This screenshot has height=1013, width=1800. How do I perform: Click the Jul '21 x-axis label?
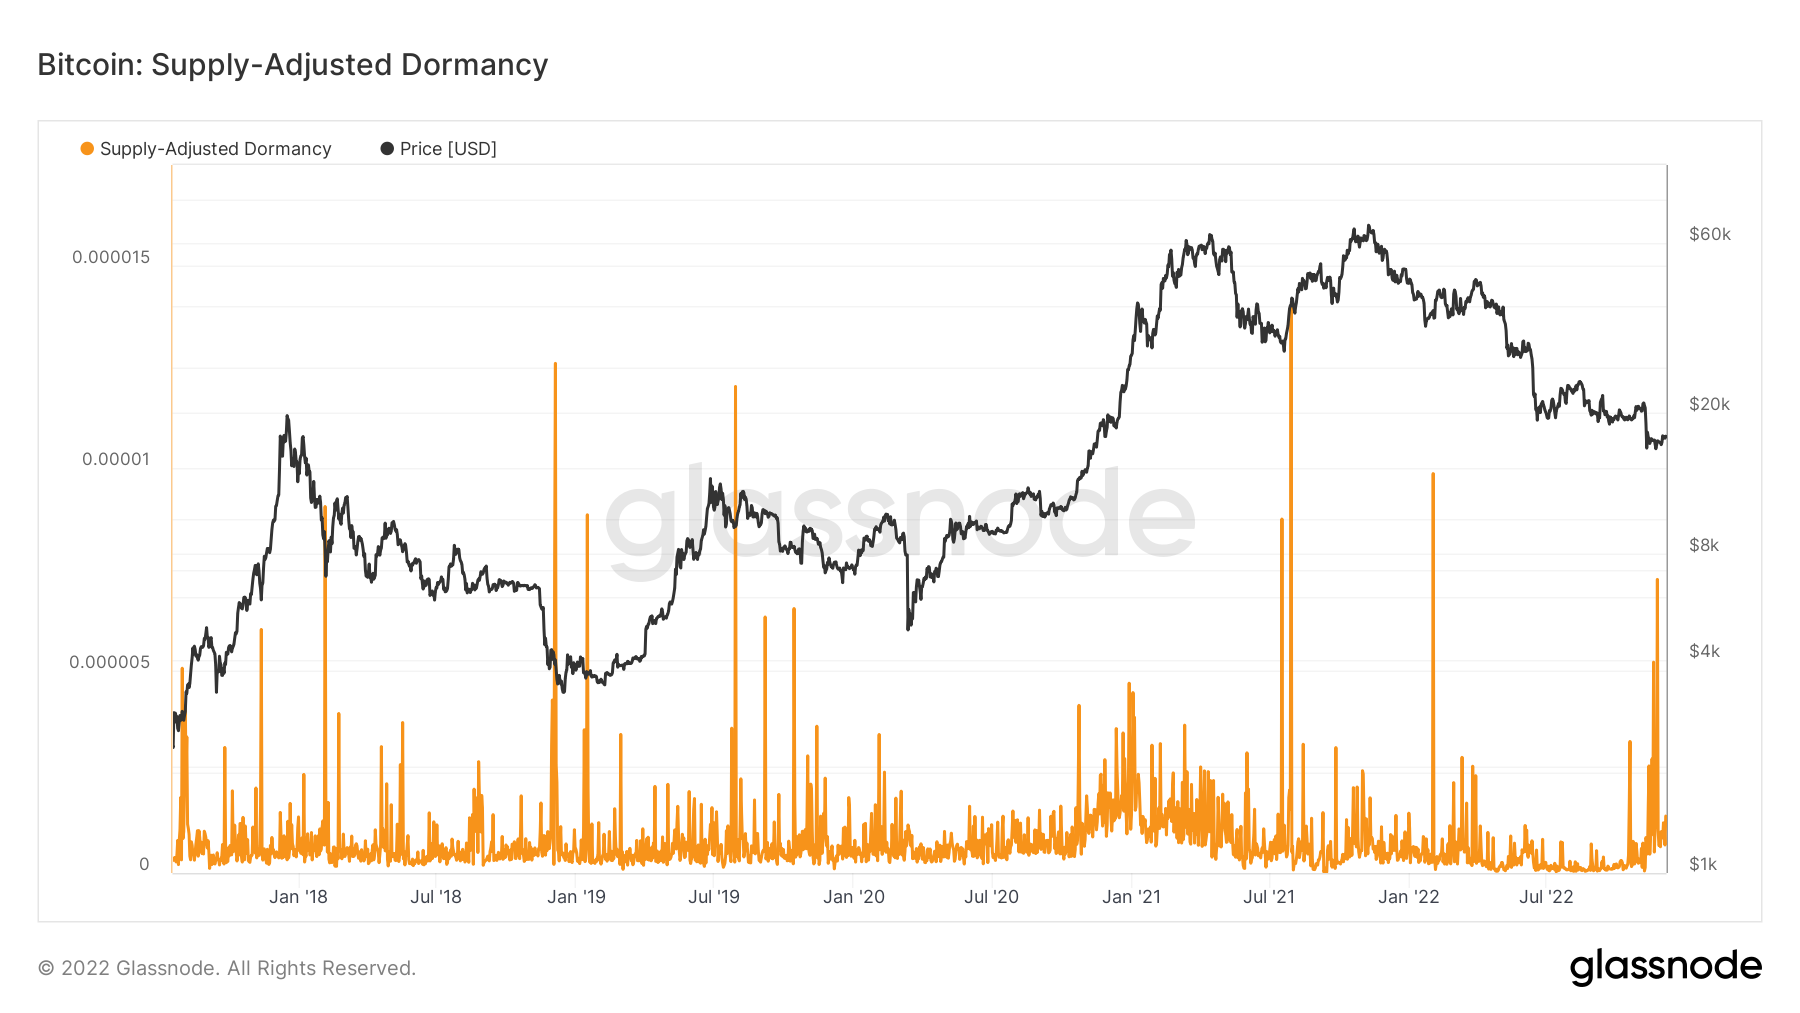click(1268, 897)
